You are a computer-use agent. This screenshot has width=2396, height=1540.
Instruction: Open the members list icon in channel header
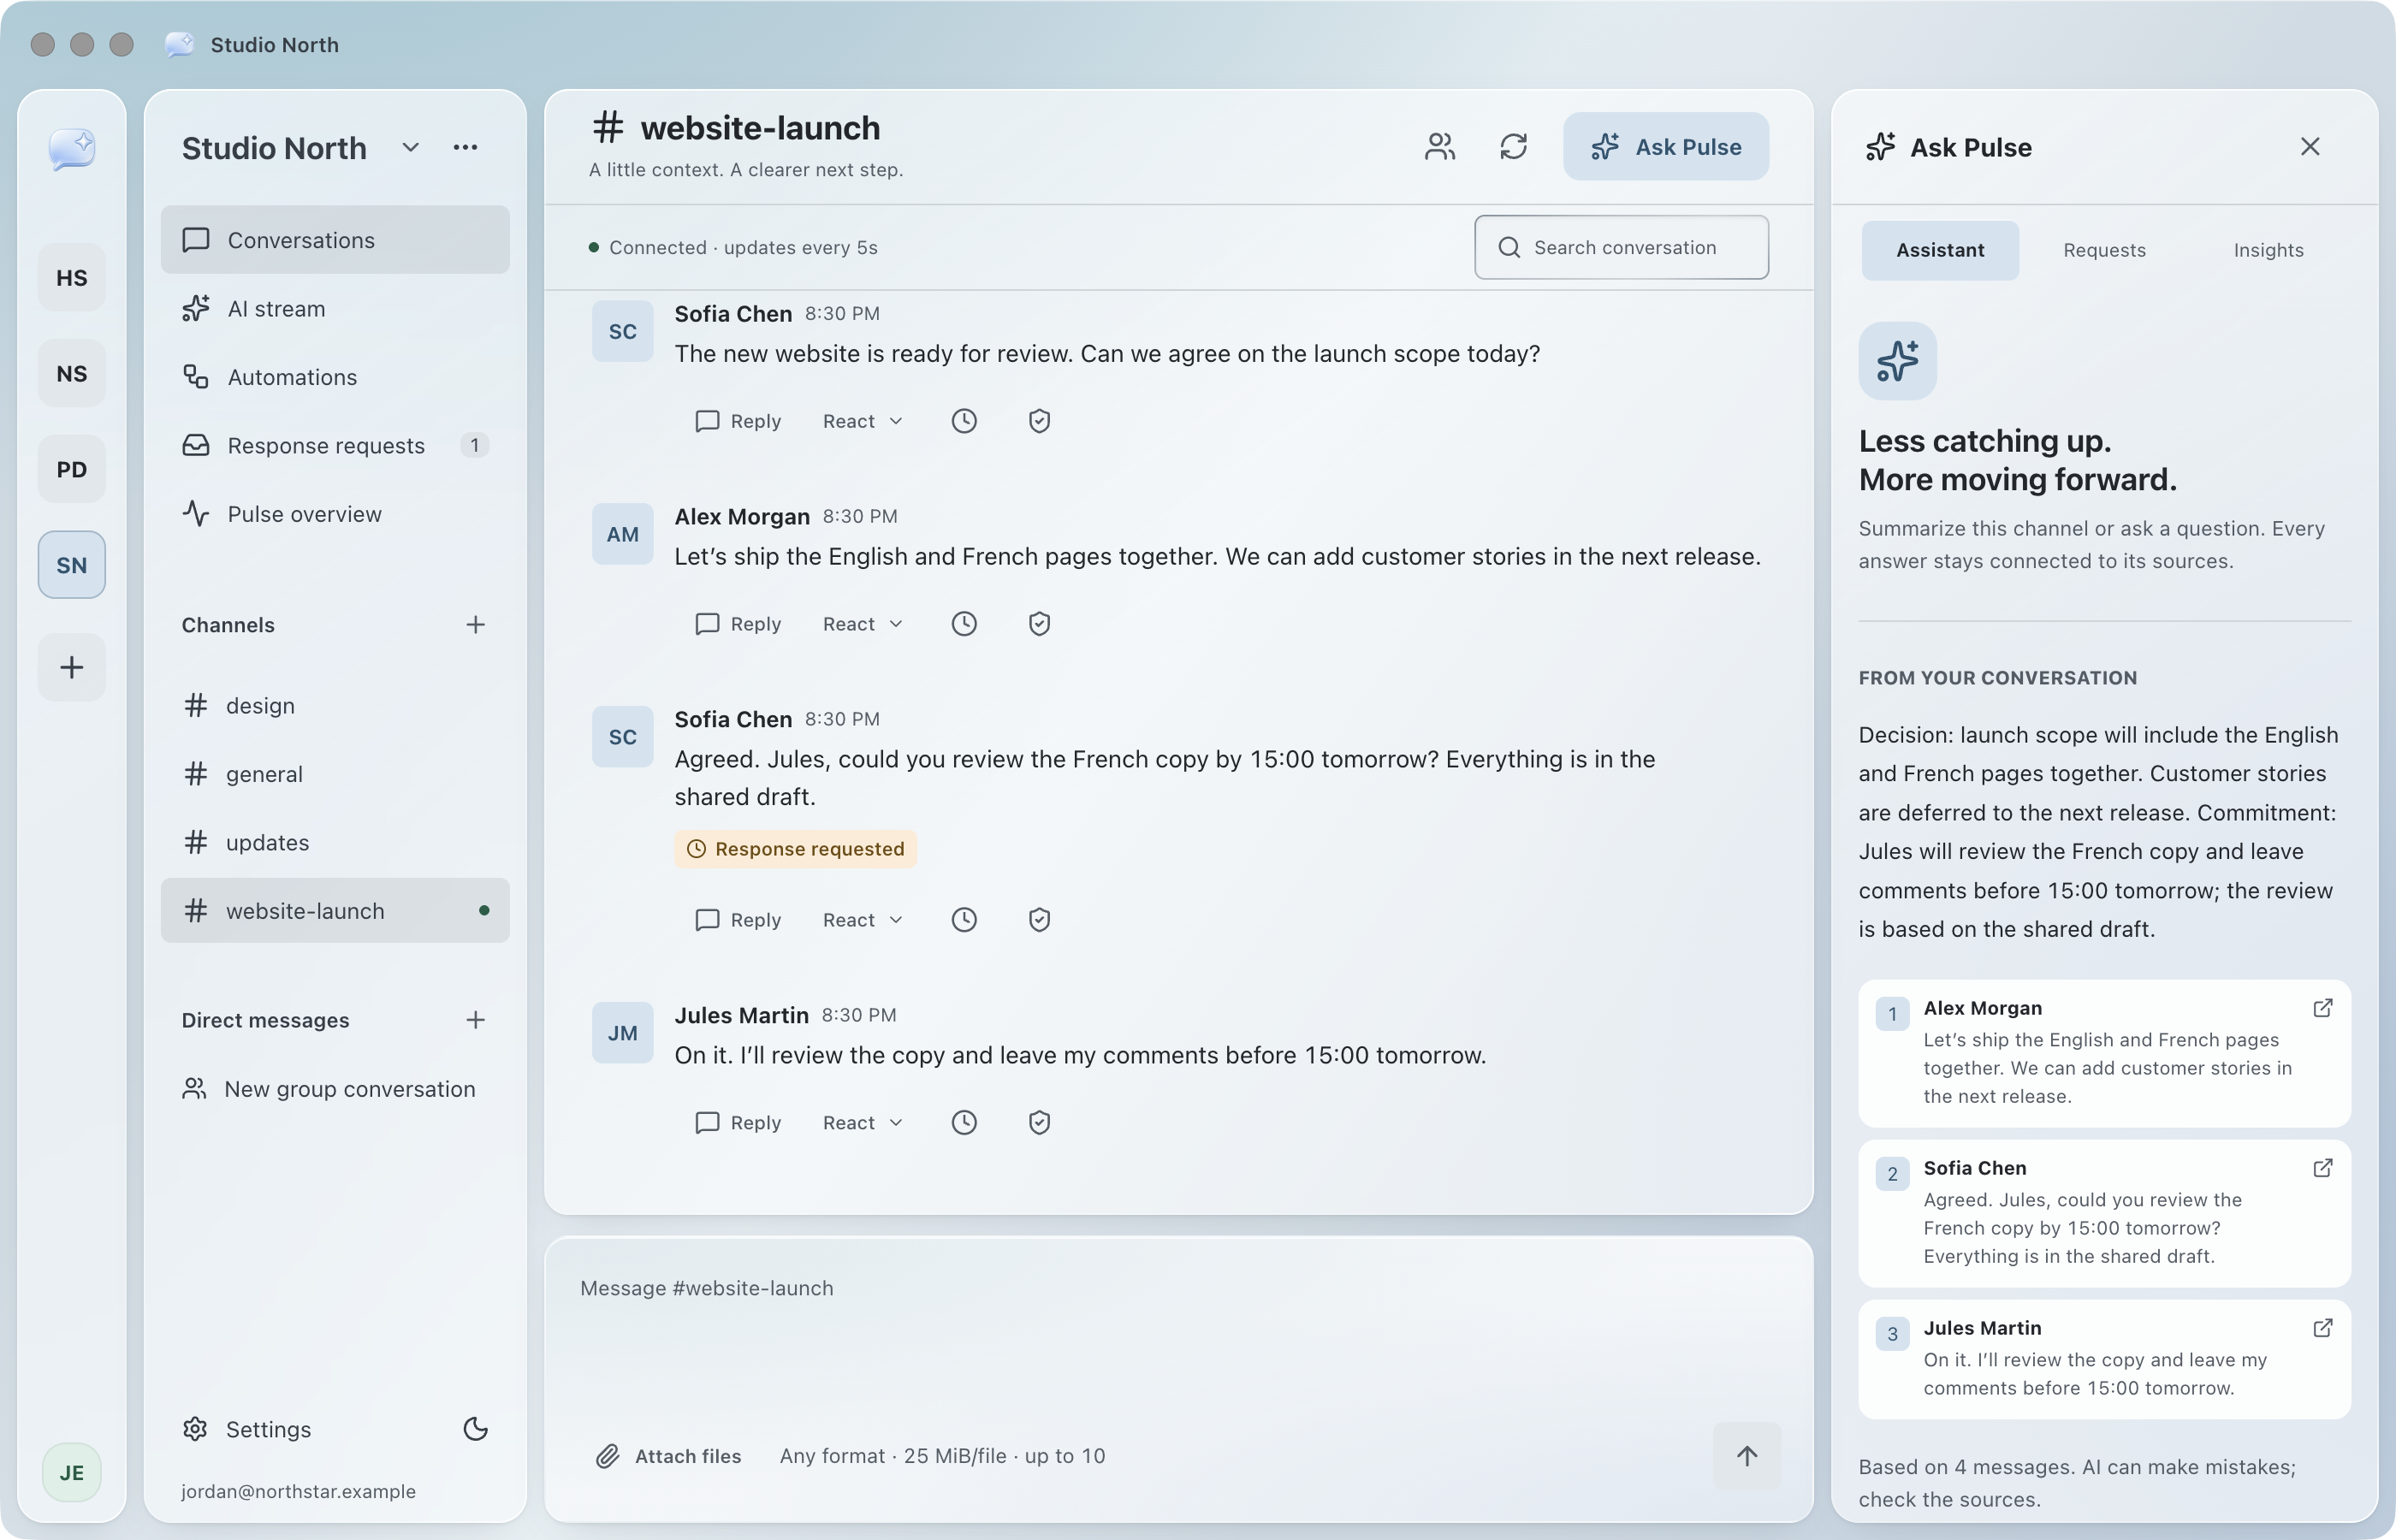pyautogui.click(x=1439, y=147)
